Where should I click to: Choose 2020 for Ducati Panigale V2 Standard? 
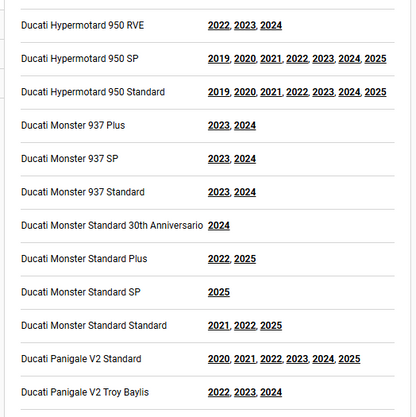click(219, 359)
